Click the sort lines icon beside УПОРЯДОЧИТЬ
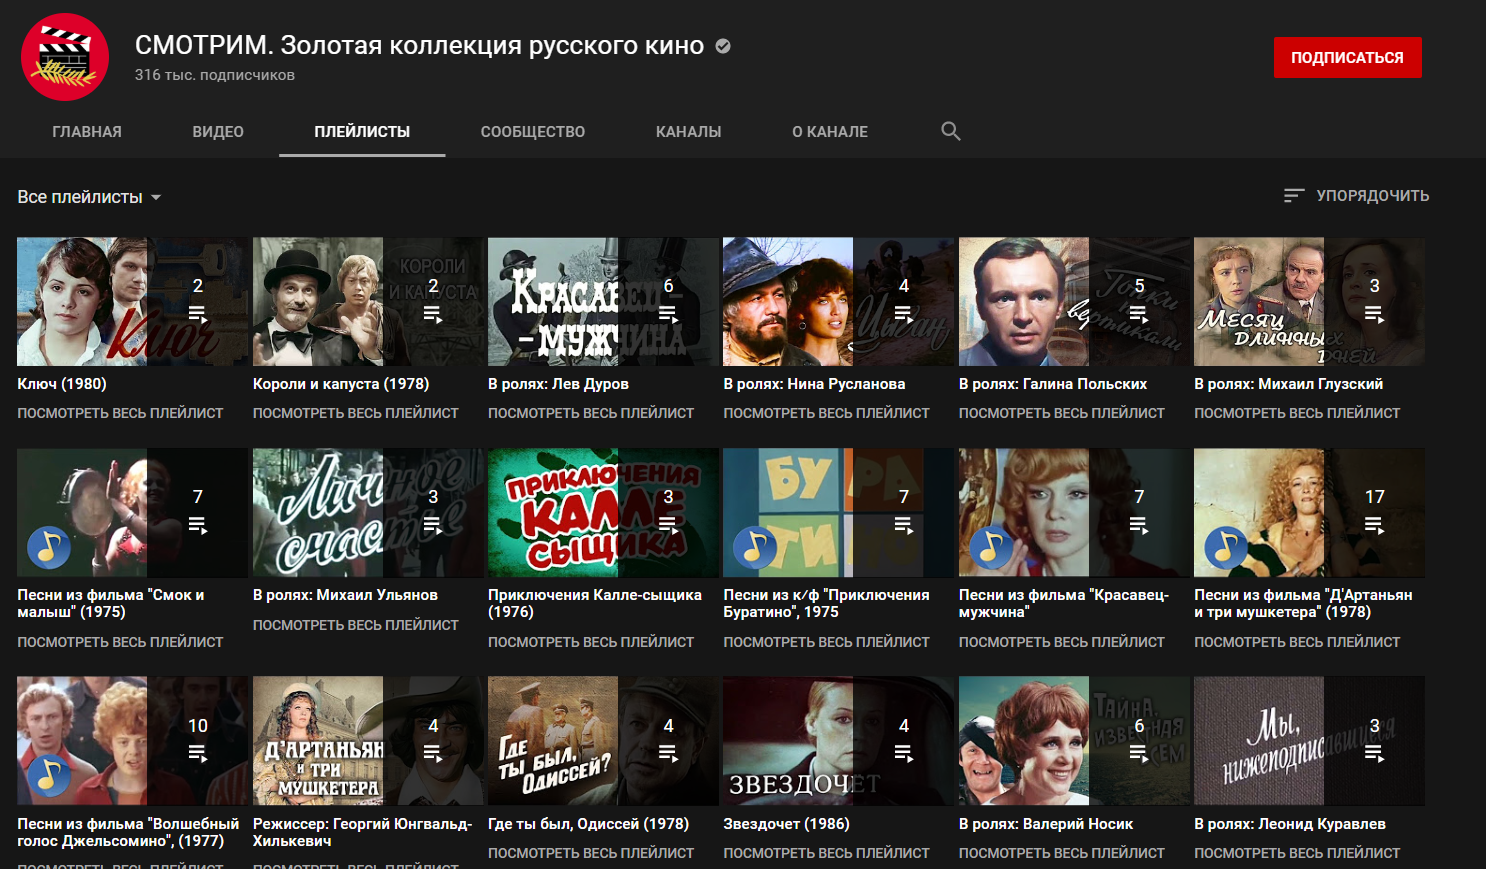This screenshot has height=869, width=1486. click(1293, 196)
